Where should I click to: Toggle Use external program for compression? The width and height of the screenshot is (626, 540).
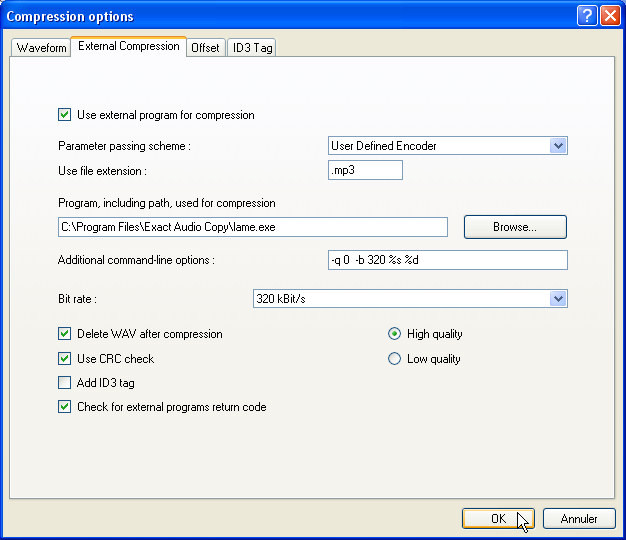pos(65,115)
